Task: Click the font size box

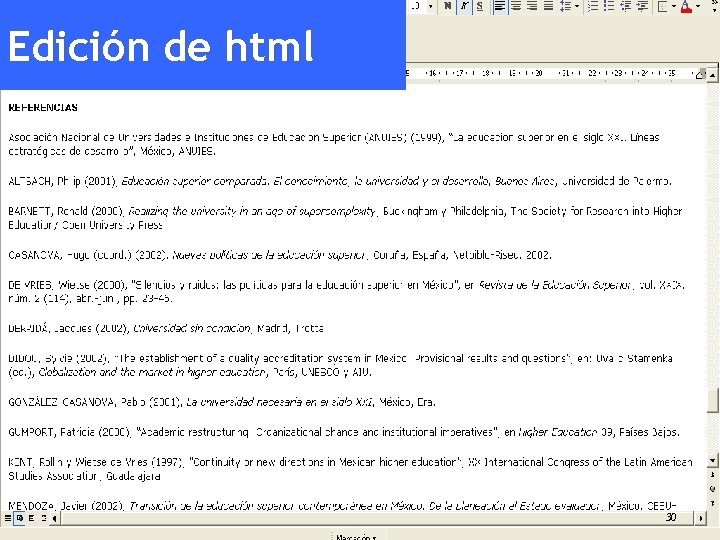Action: 416,6
